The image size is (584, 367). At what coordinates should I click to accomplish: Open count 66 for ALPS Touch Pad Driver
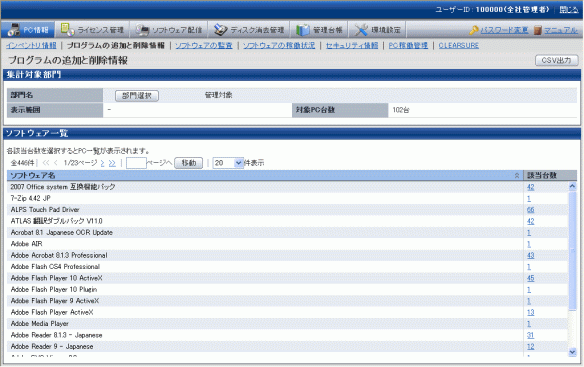click(531, 210)
